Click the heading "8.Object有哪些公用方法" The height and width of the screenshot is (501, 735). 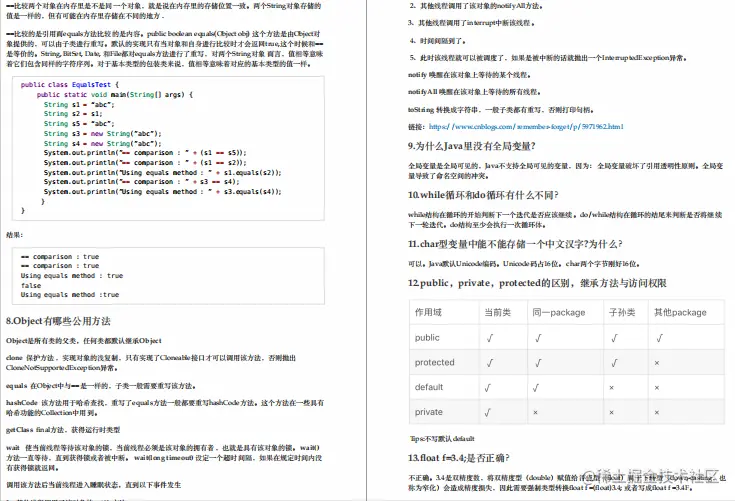click(x=58, y=321)
